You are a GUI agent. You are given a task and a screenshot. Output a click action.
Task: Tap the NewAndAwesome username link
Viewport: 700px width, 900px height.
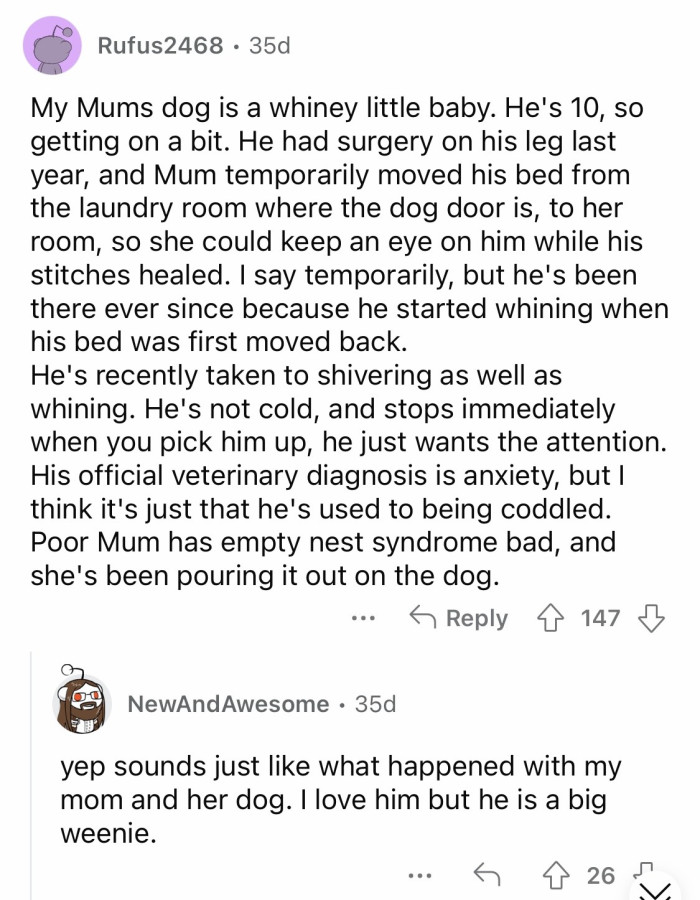(228, 704)
